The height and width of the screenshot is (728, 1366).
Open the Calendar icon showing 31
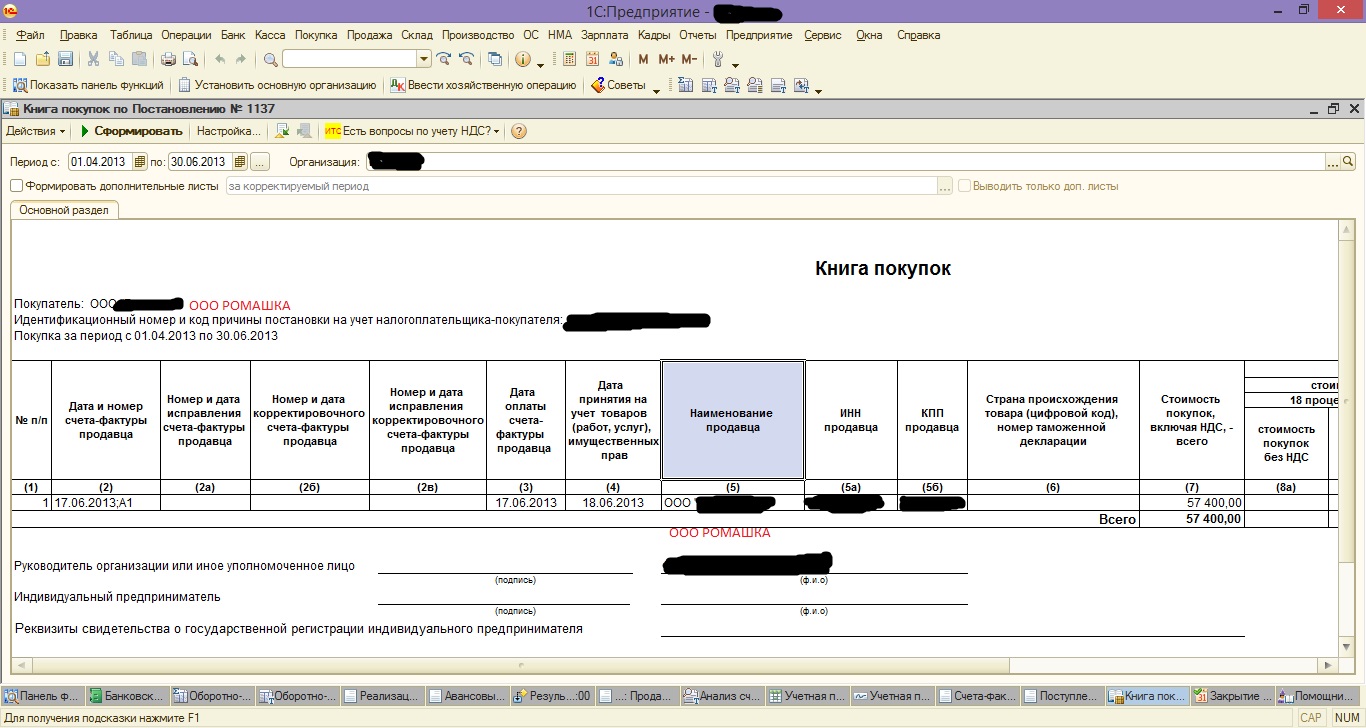tap(593, 60)
